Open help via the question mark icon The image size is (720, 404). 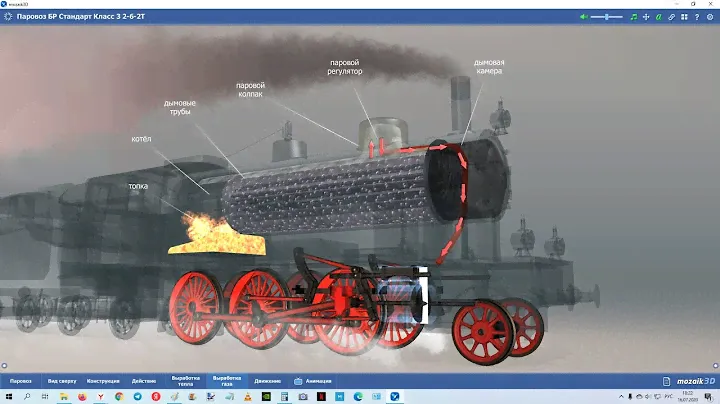pyautogui.click(x=696, y=17)
